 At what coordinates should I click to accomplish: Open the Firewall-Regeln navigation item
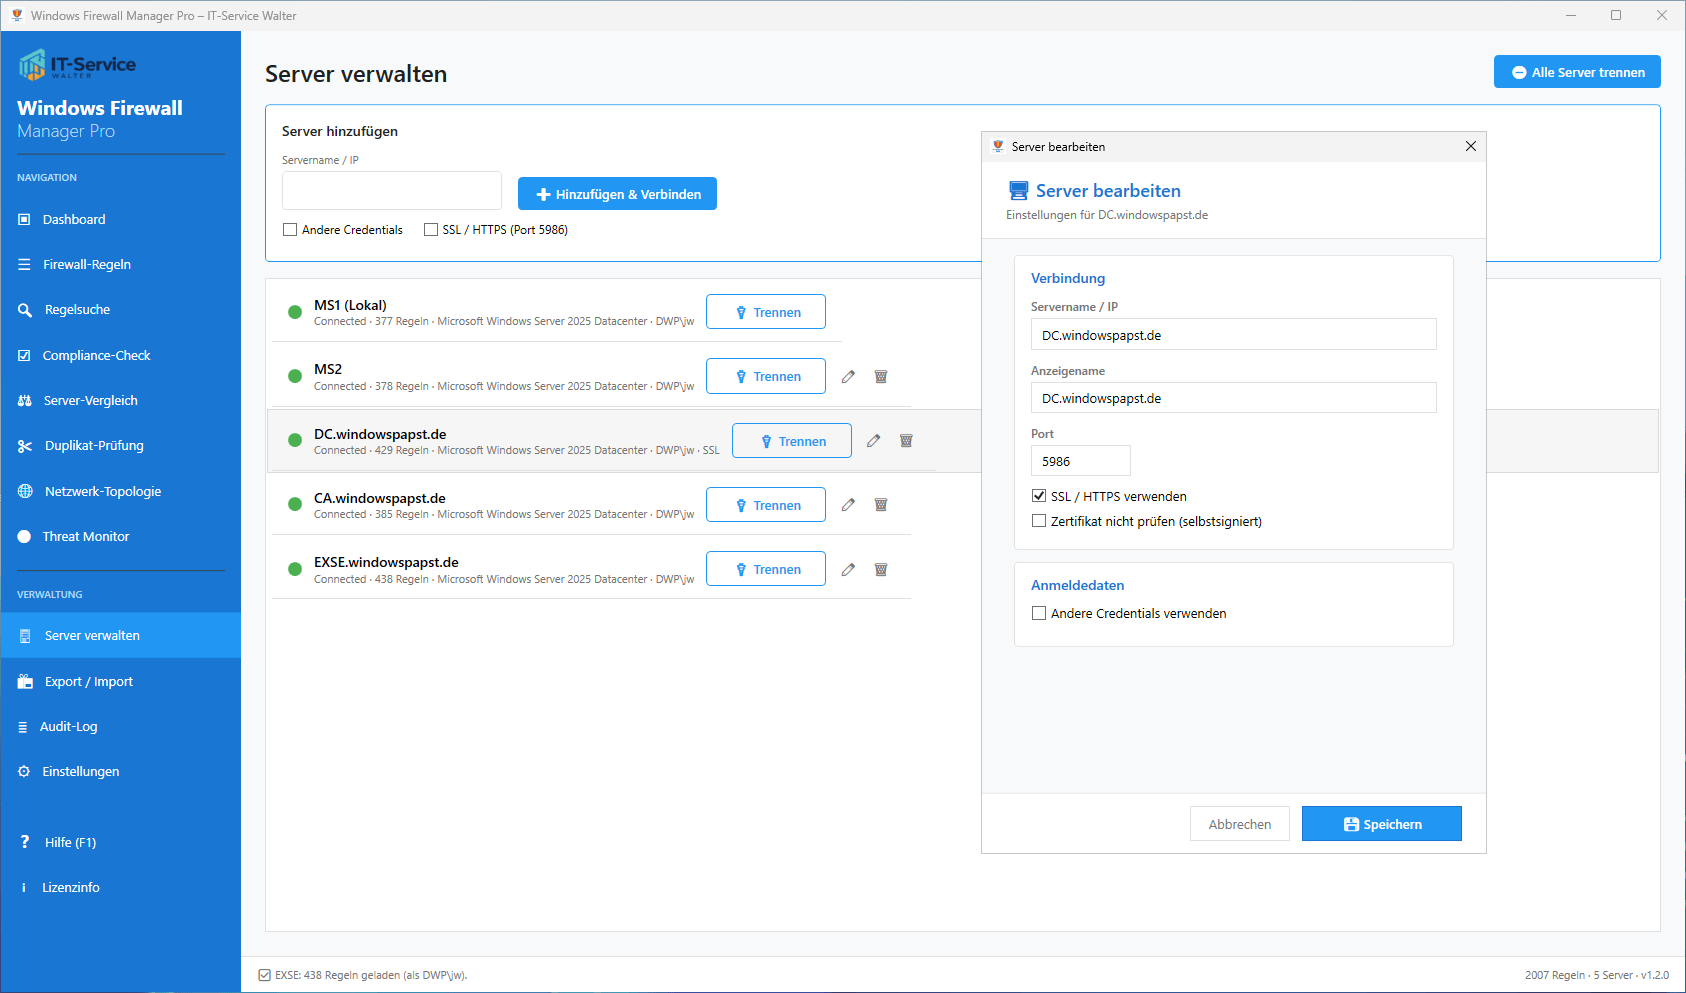coord(87,265)
